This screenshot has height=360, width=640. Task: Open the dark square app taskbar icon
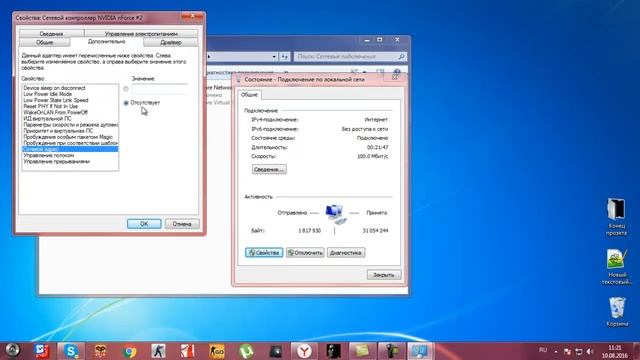coord(276,351)
